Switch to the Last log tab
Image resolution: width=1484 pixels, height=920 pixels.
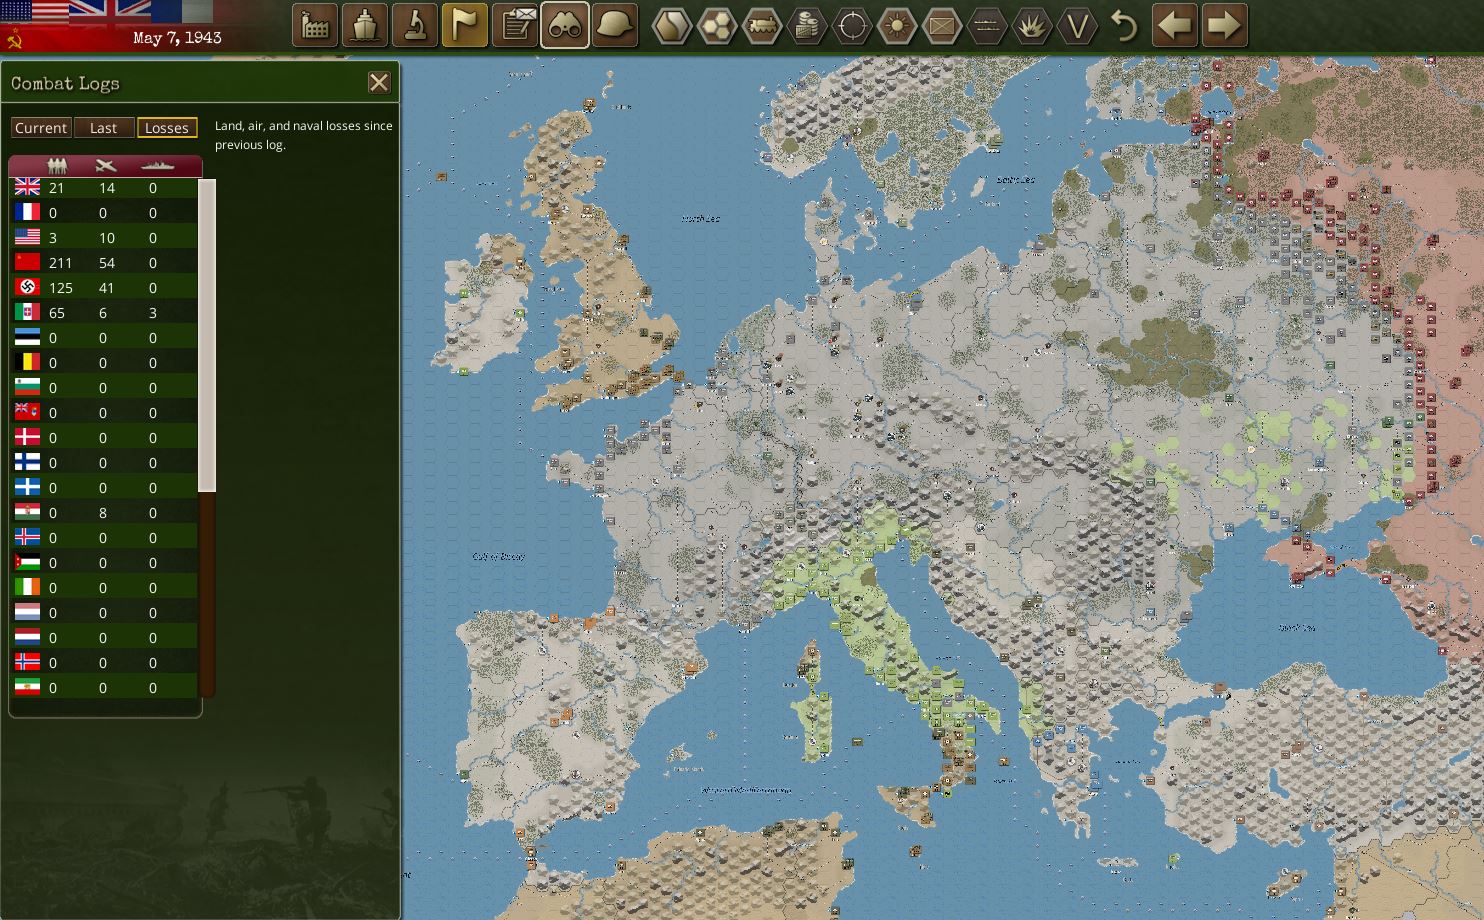tap(103, 128)
